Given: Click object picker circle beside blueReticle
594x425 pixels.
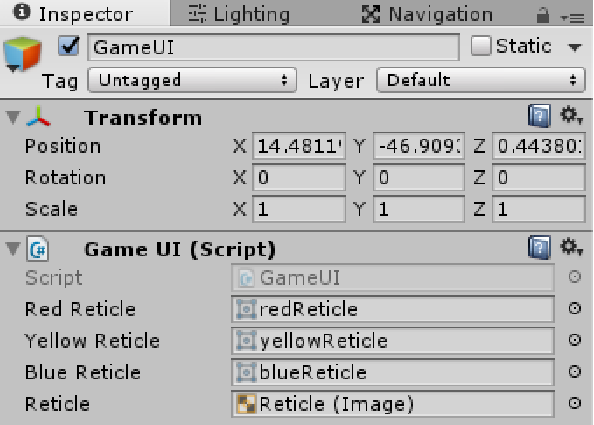Looking at the screenshot, I should click(575, 372).
